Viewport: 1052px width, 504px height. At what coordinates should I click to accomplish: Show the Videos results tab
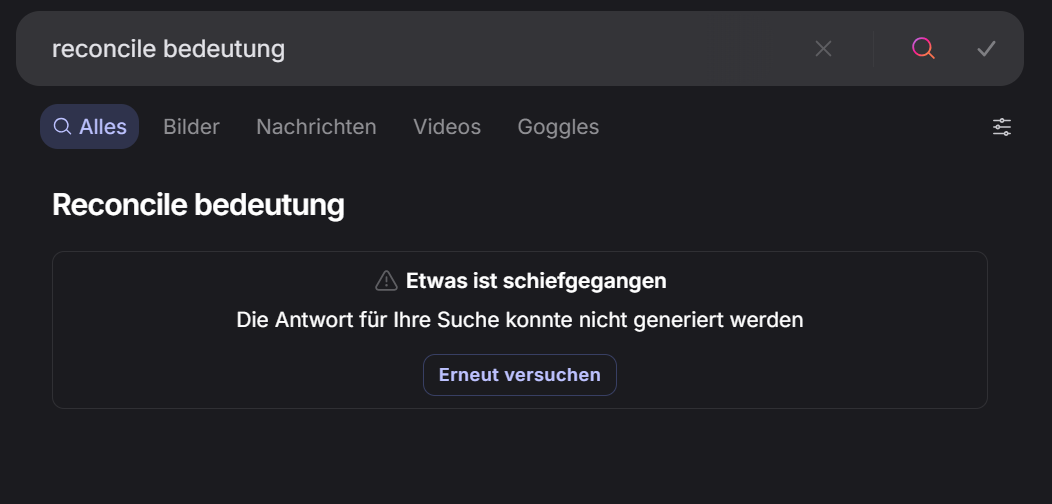(447, 127)
